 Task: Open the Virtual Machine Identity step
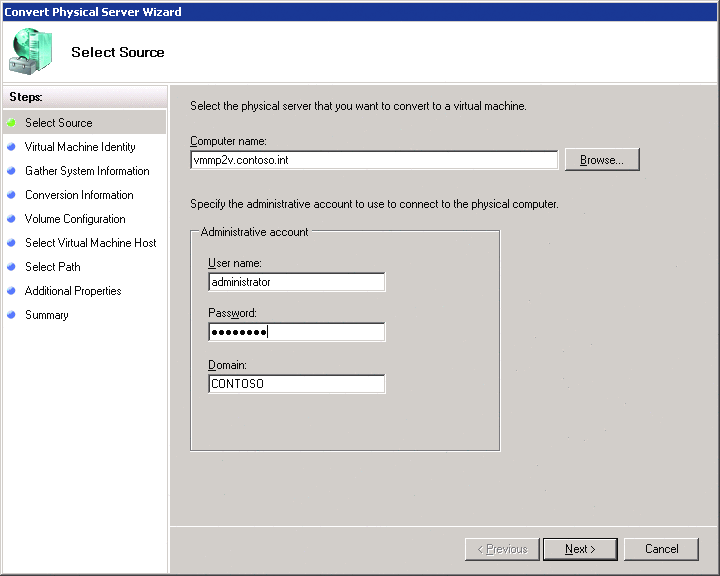[80, 147]
